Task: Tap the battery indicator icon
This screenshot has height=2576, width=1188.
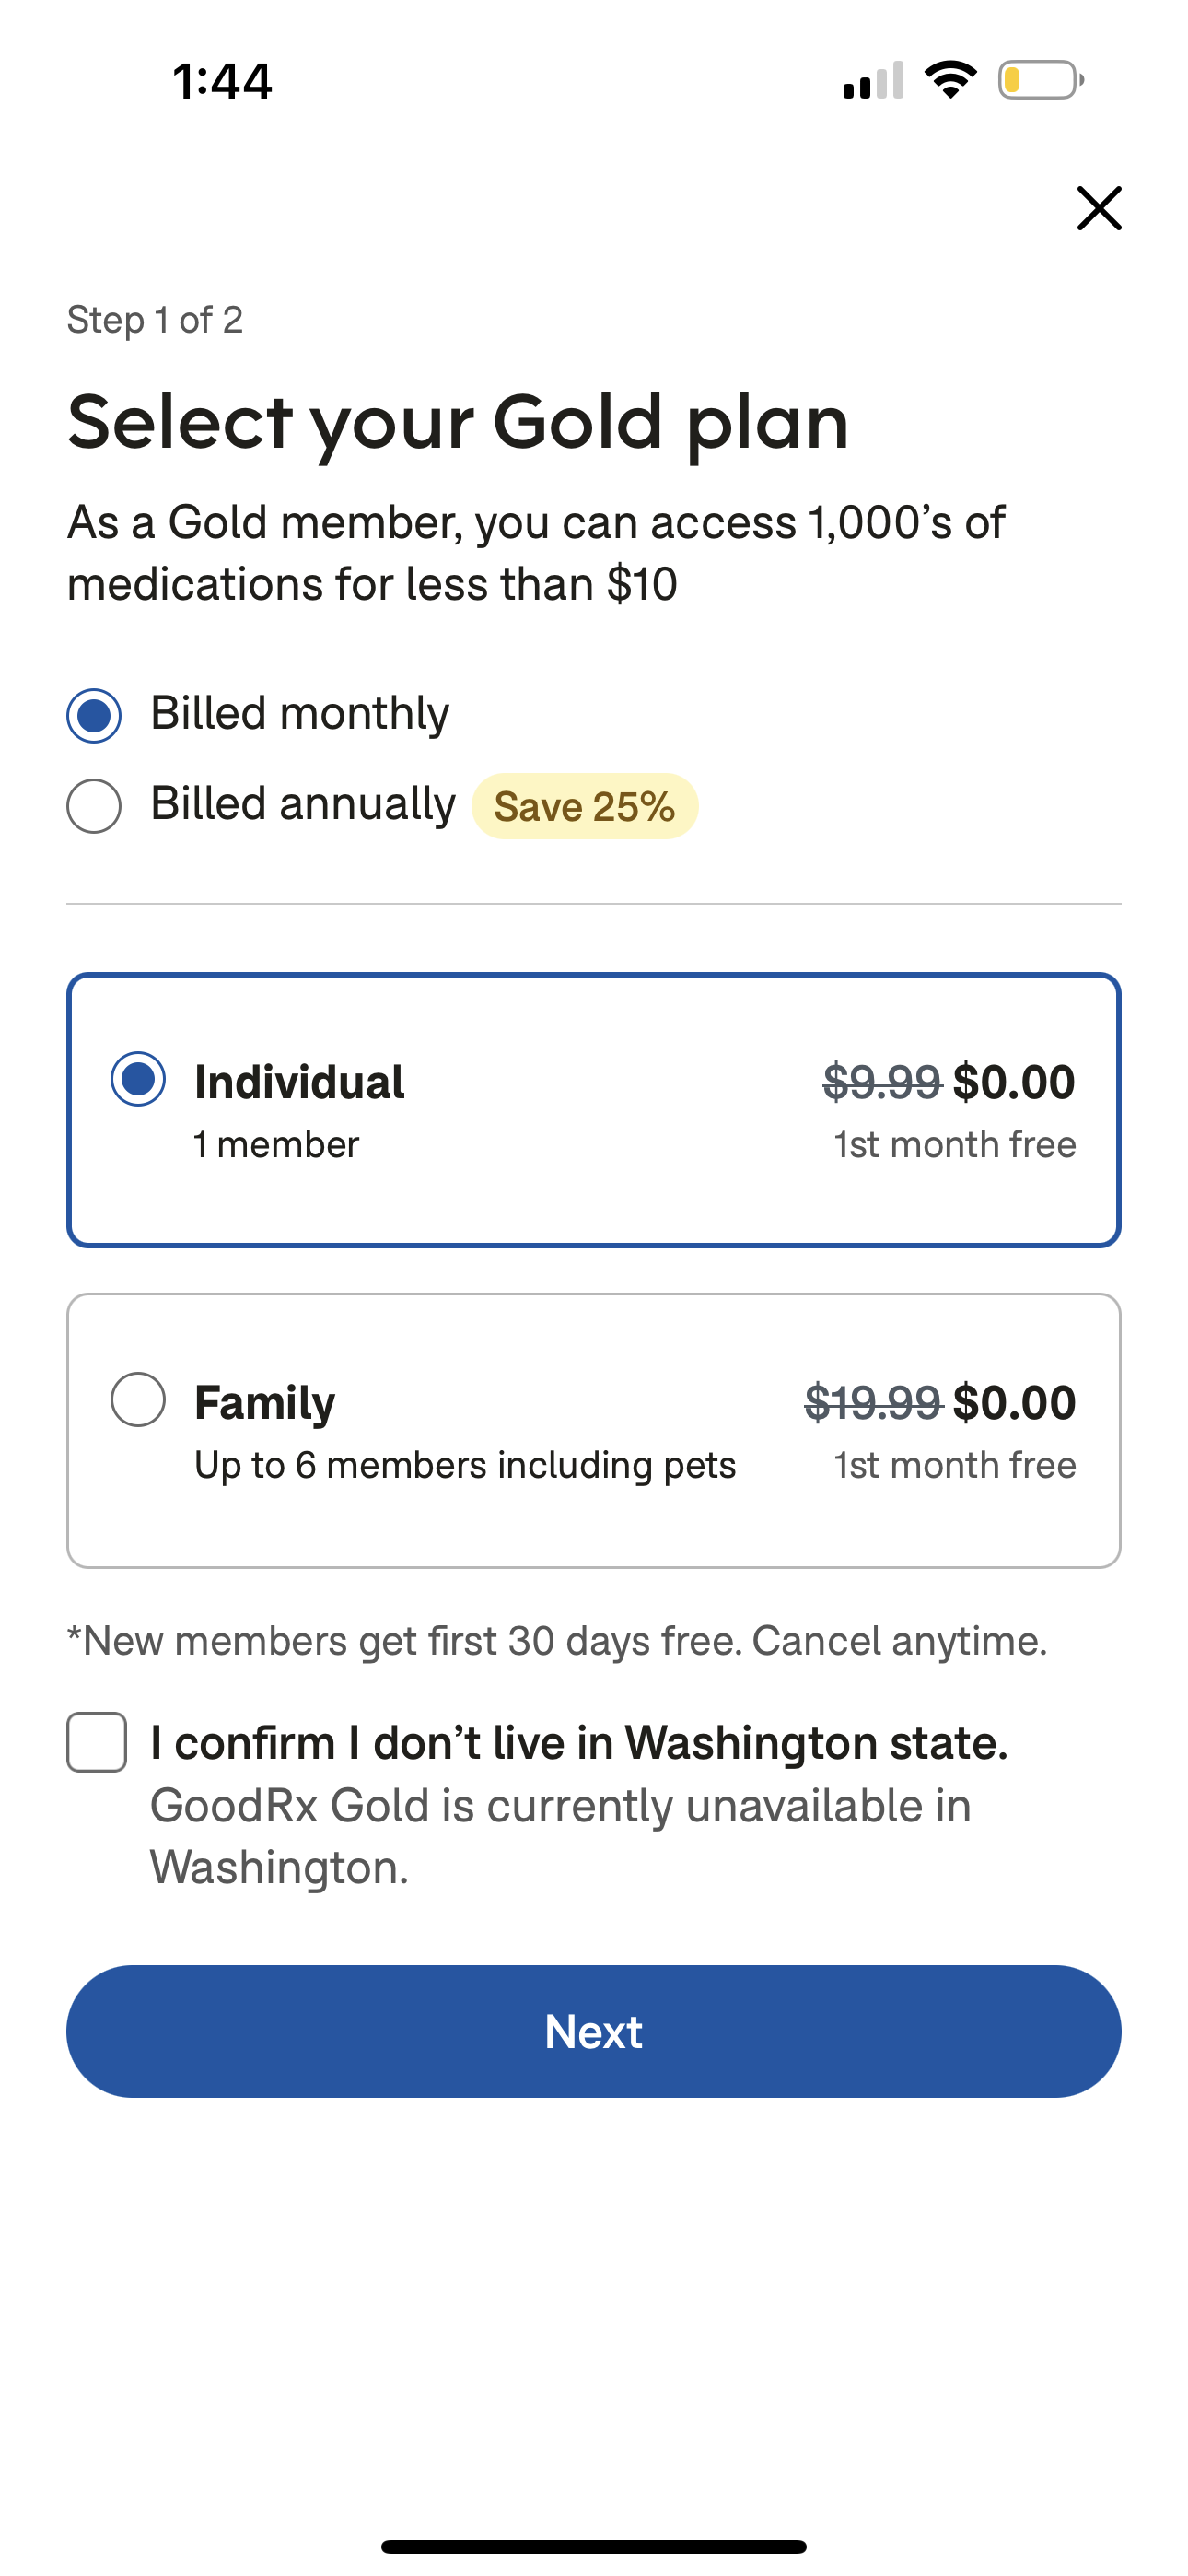Action: click(1040, 80)
